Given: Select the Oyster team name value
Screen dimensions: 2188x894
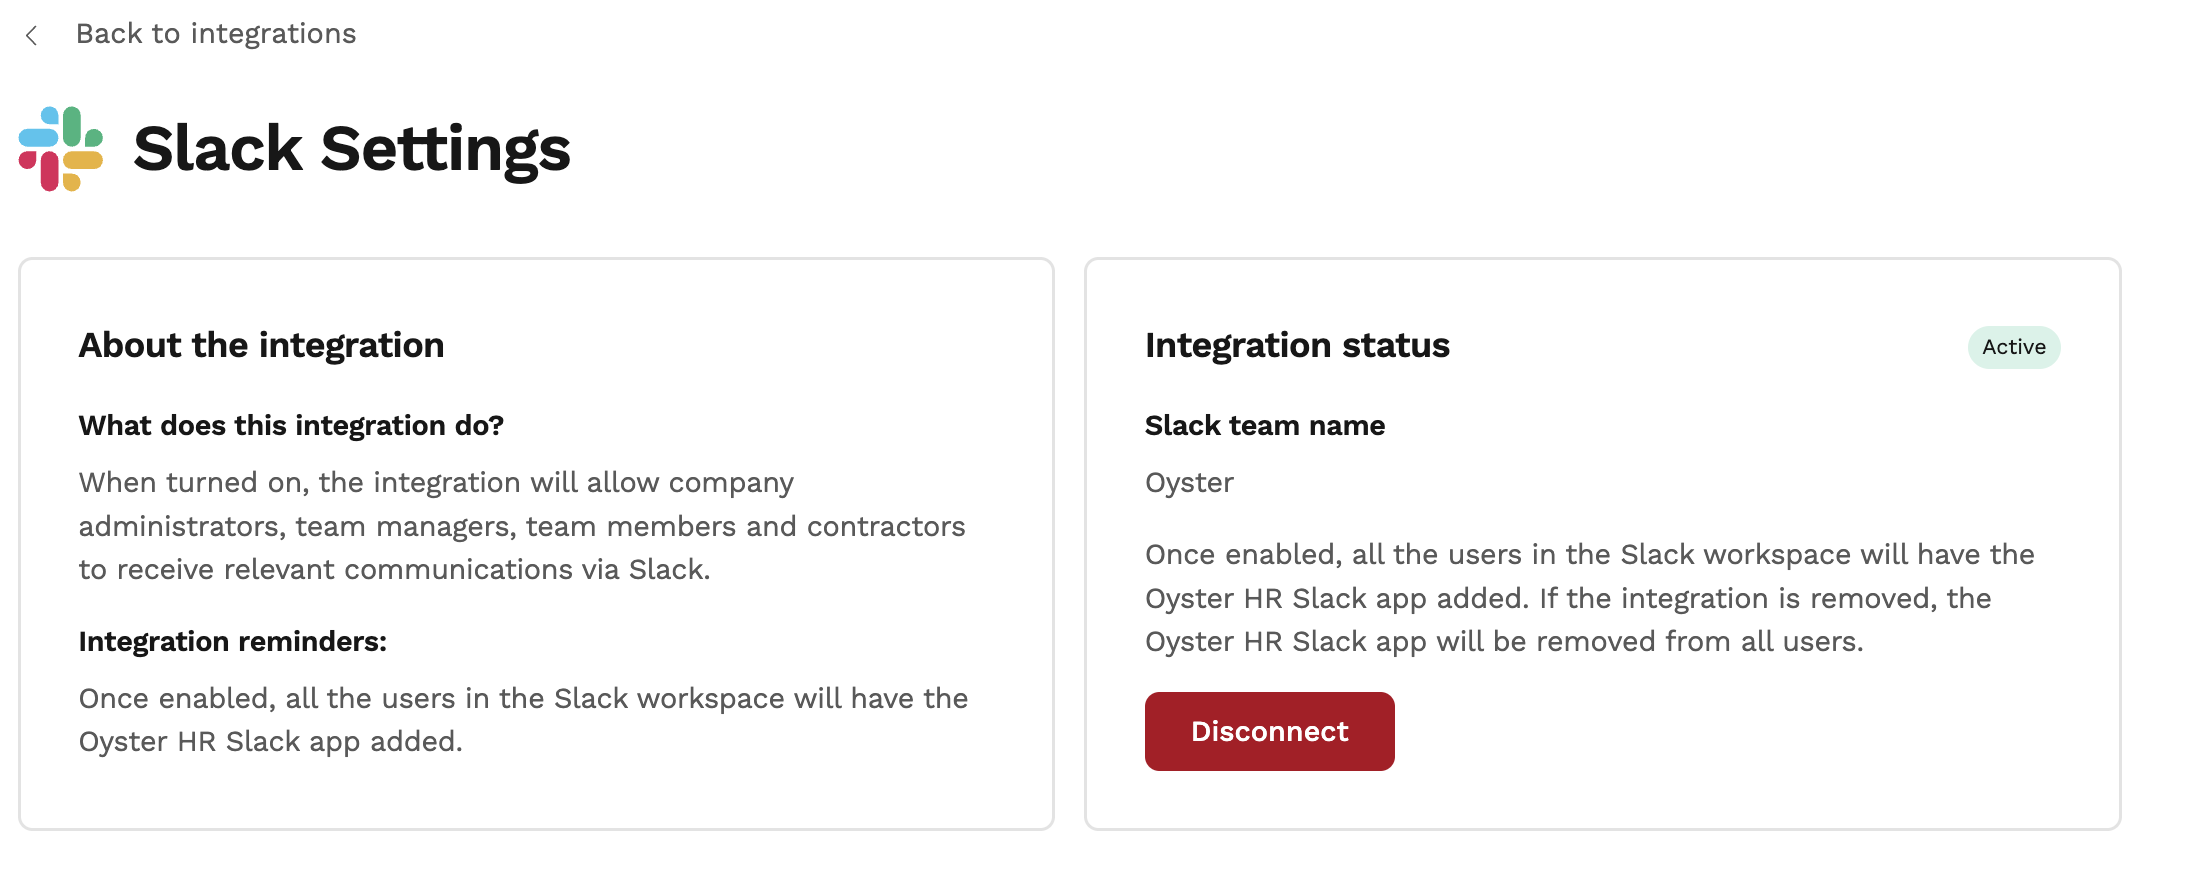Looking at the screenshot, I should pyautogui.click(x=1189, y=483).
